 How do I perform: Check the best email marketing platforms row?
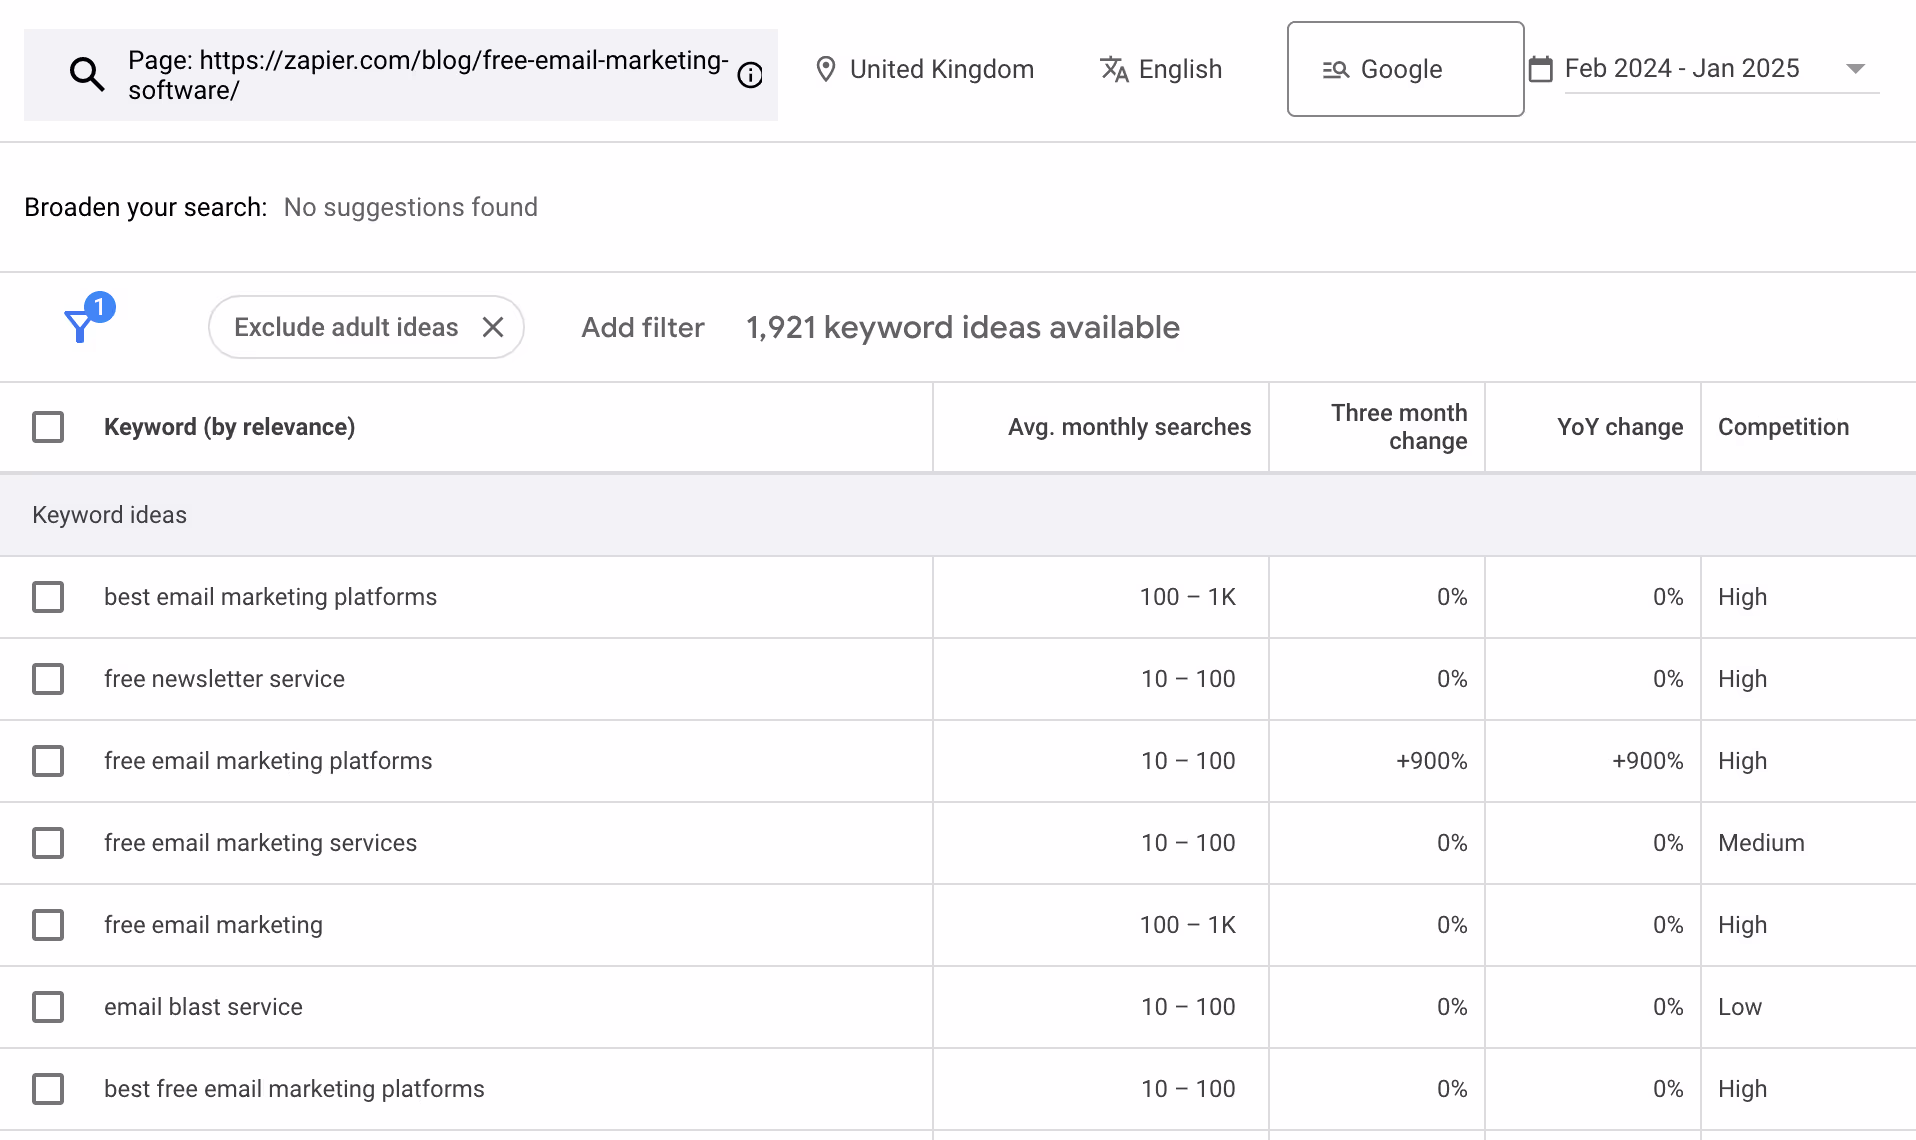[48, 597]
